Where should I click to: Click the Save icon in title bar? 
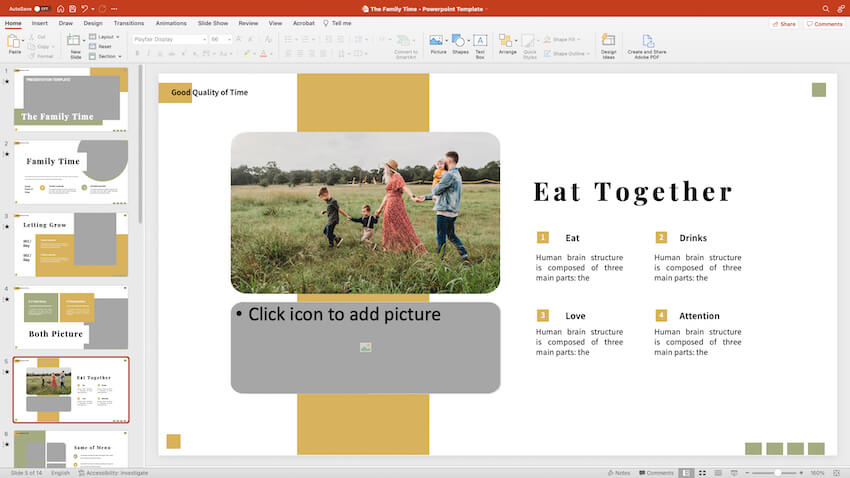pos(73,8)
